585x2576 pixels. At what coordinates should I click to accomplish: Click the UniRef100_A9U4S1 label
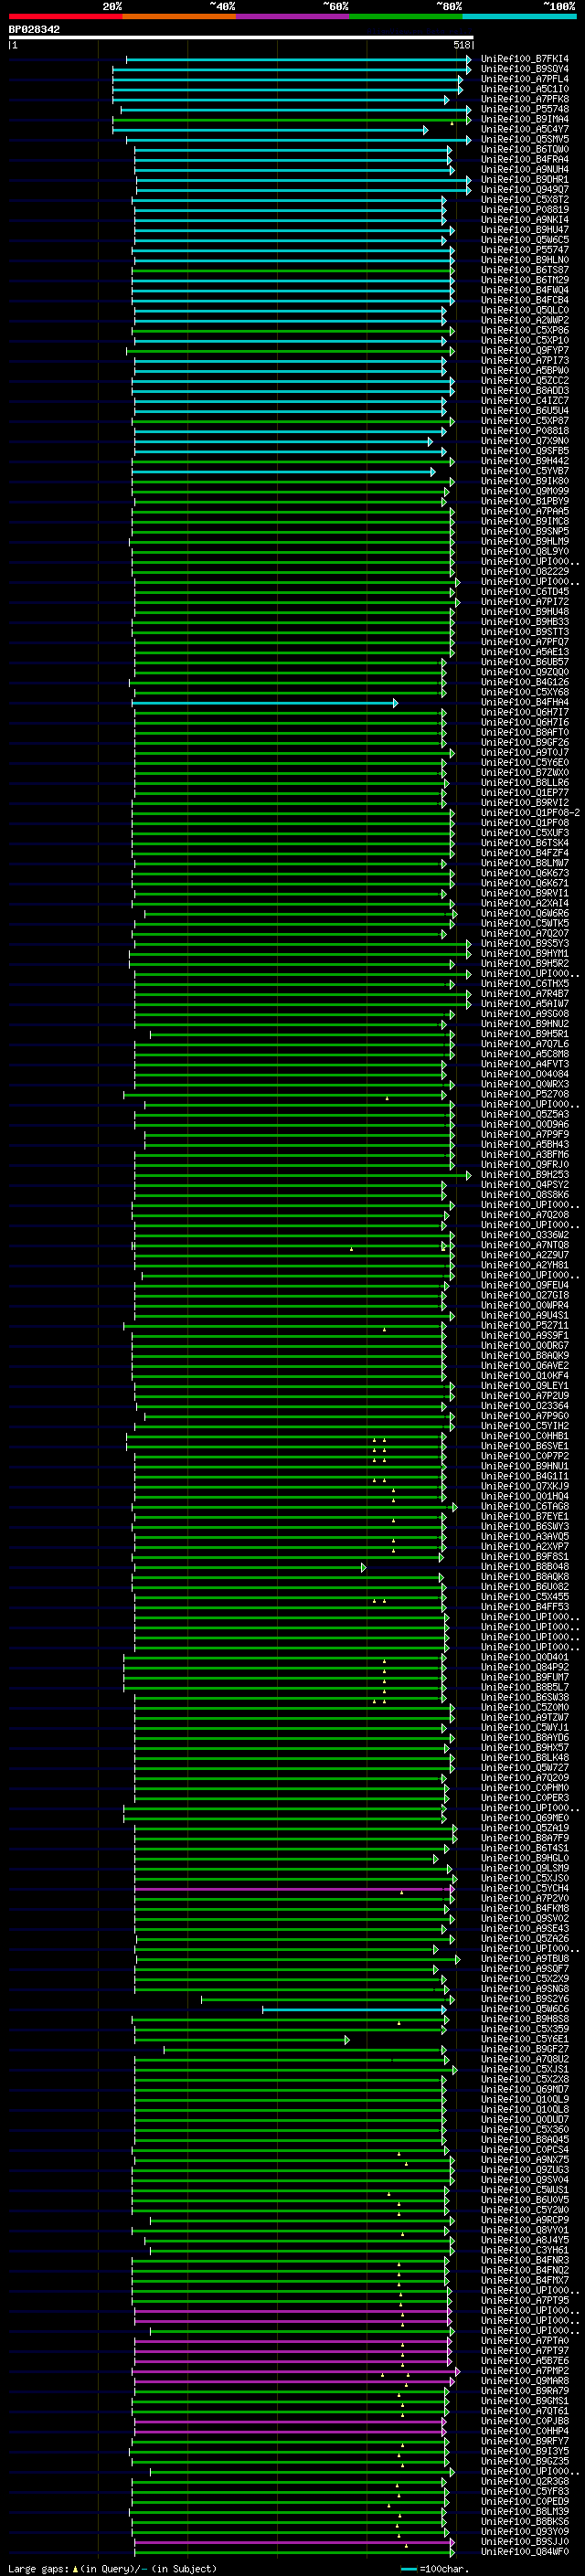pos(525,1315)
